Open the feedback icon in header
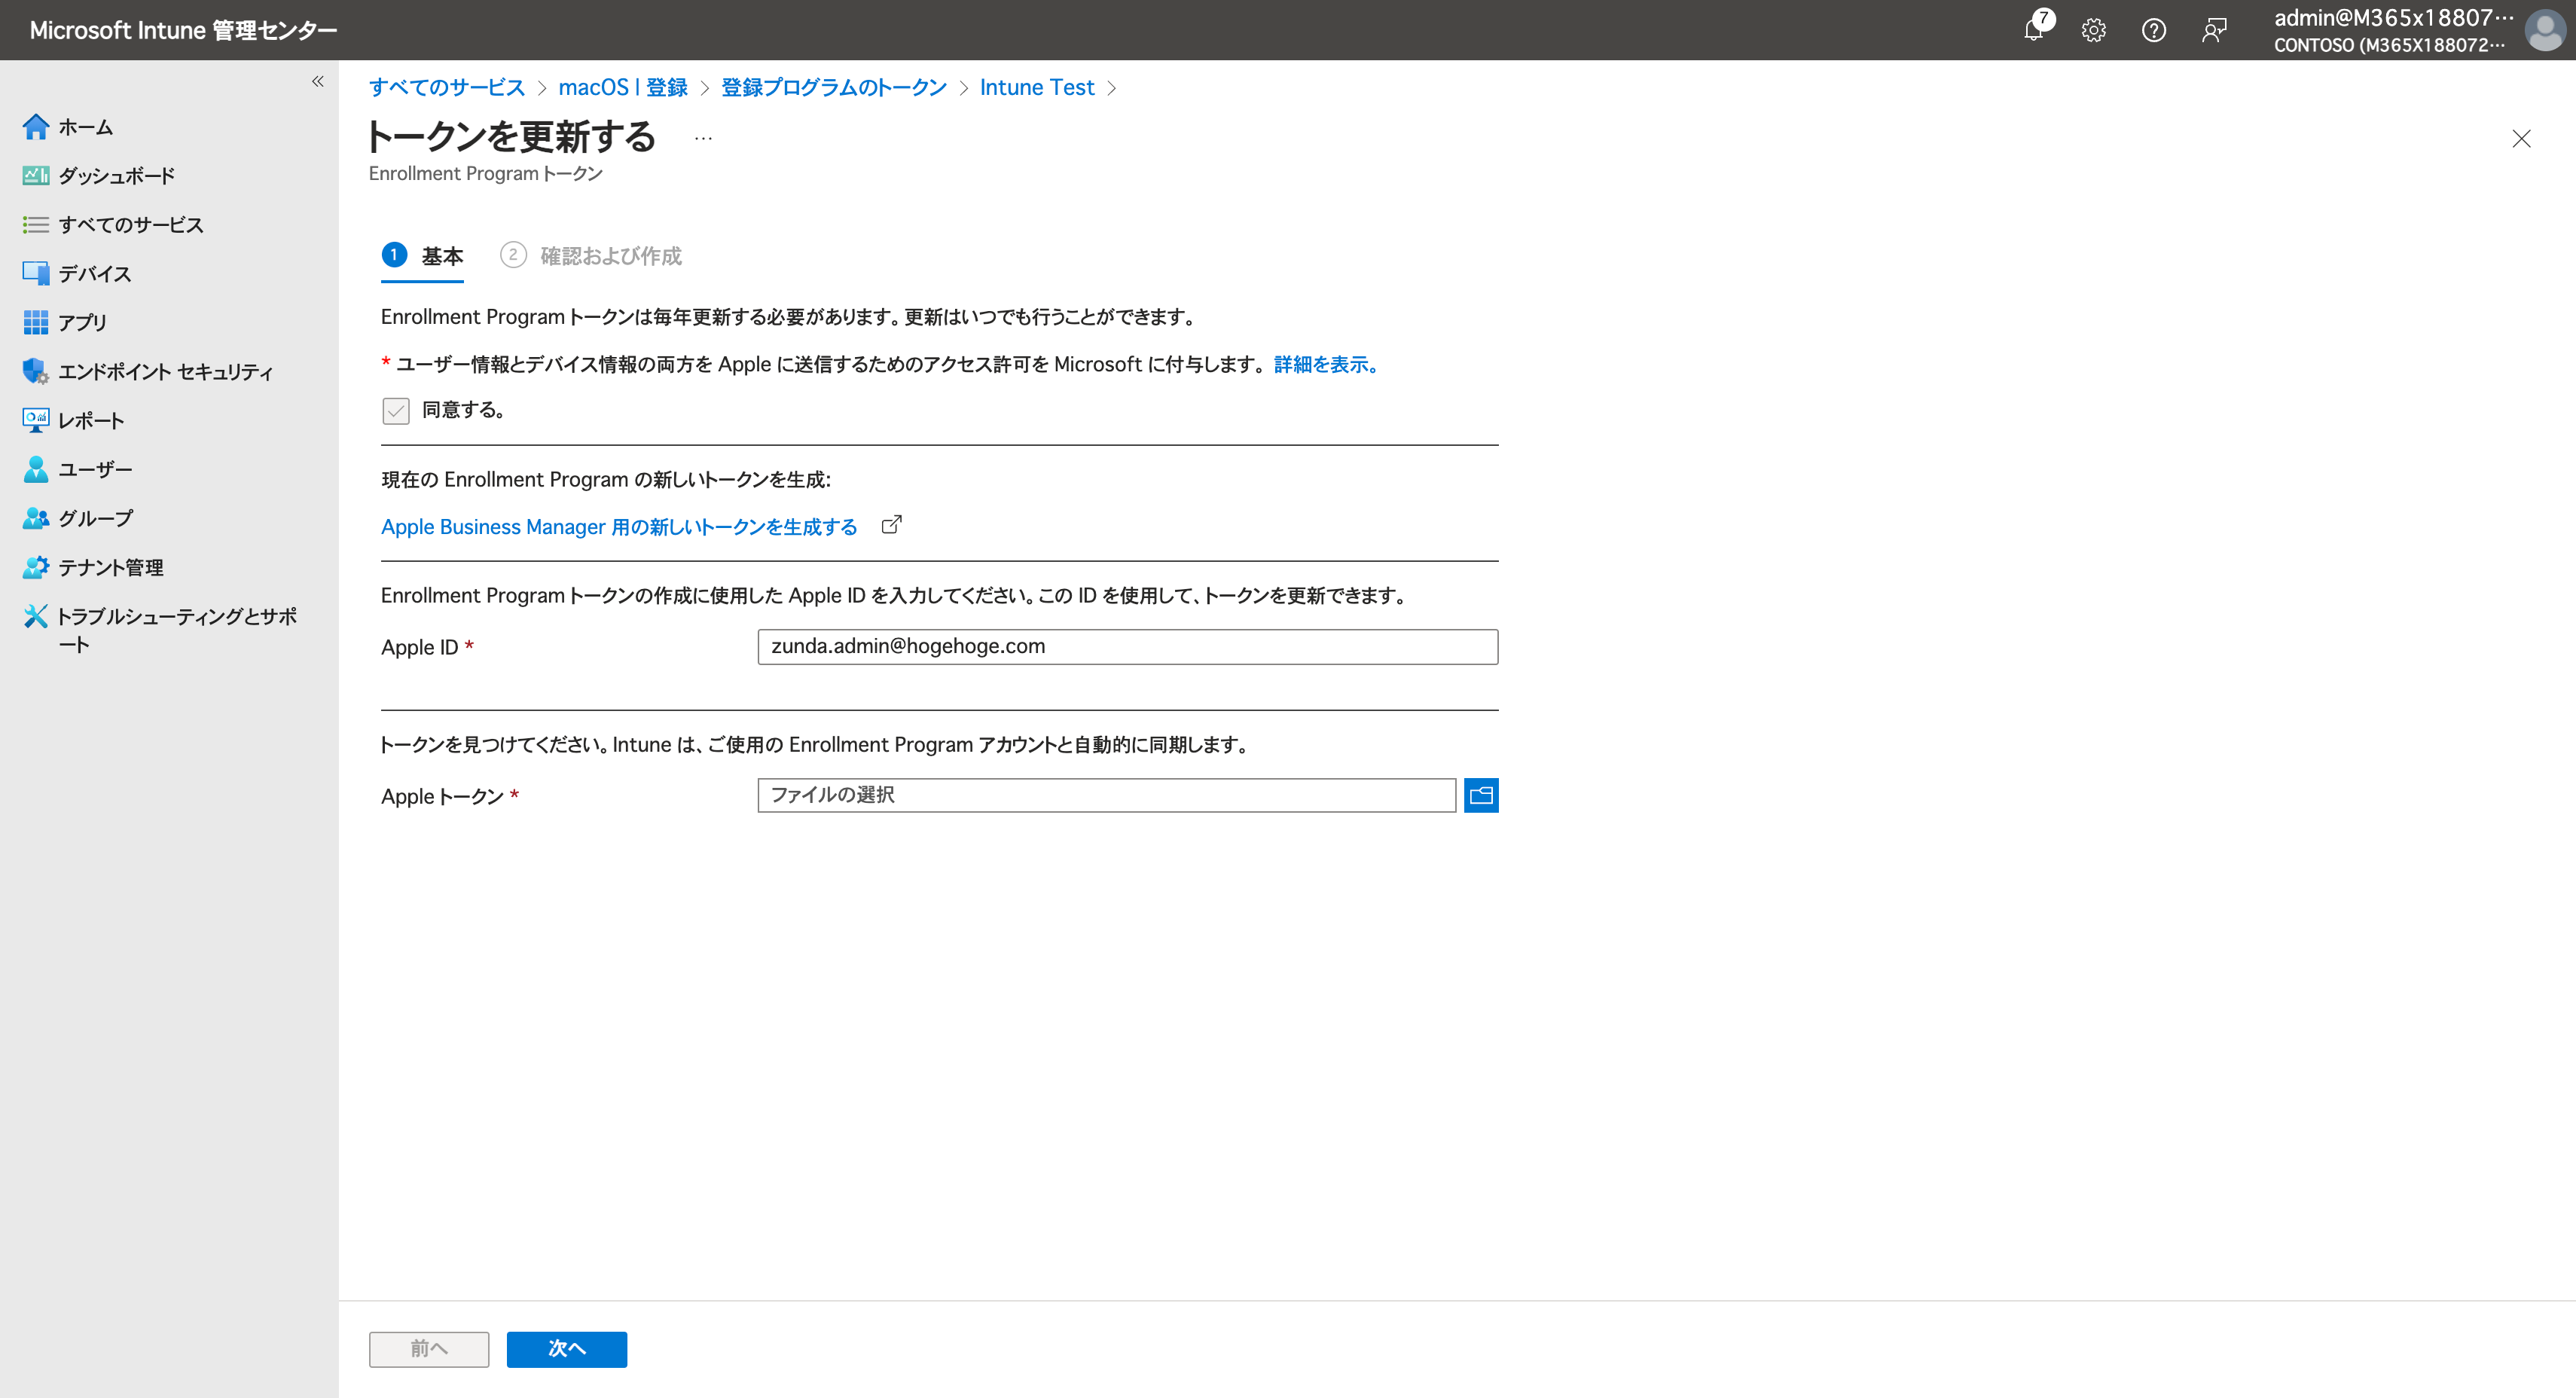 2214,30
